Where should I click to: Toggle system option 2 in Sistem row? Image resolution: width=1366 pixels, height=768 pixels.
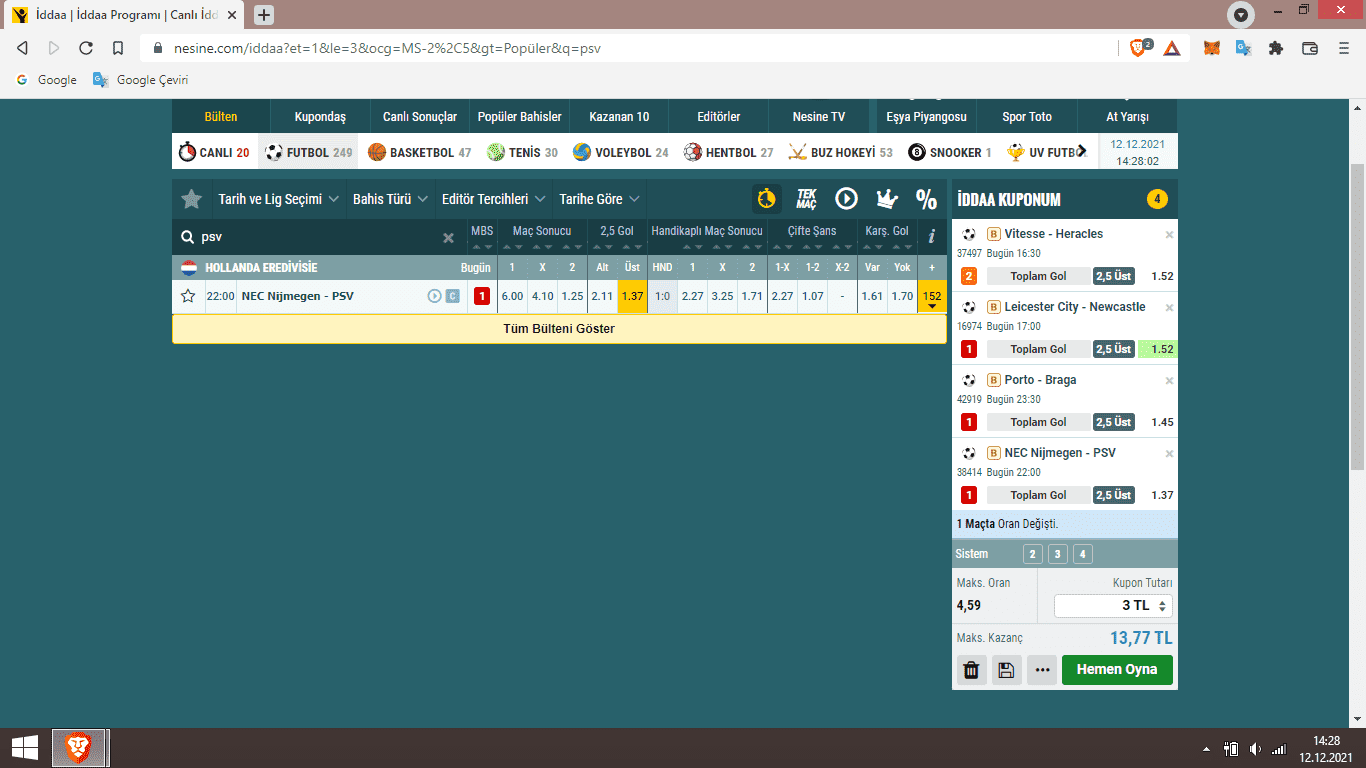1033,554
